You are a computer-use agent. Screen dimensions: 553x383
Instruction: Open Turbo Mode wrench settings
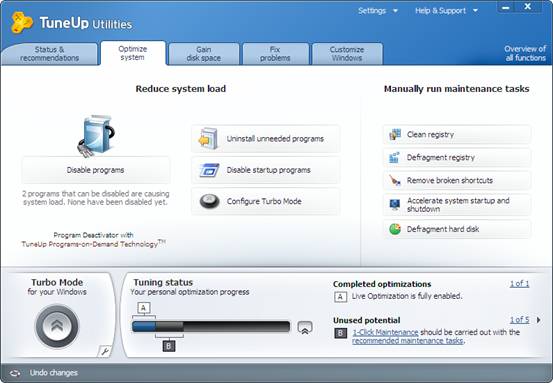(x=105, y=351)
